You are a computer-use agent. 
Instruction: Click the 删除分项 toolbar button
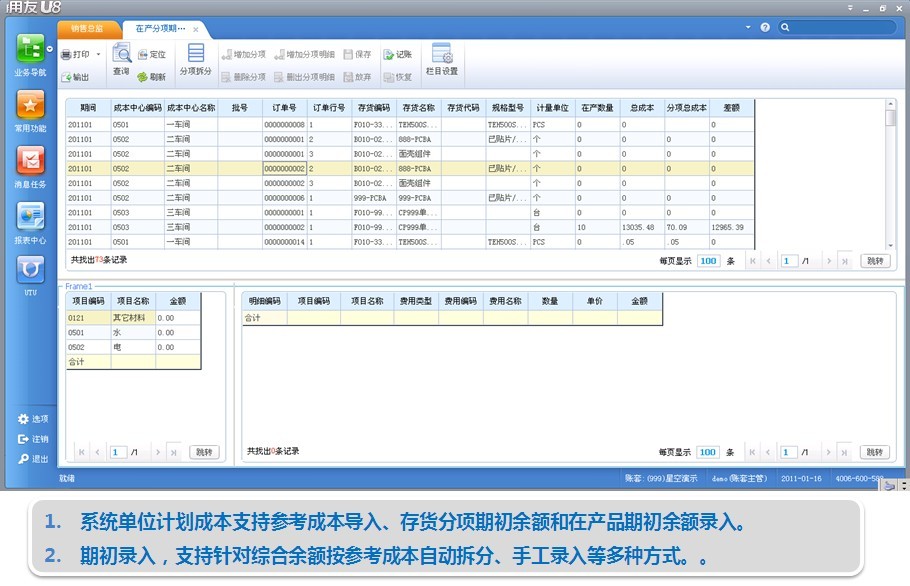tap(244, 77)
